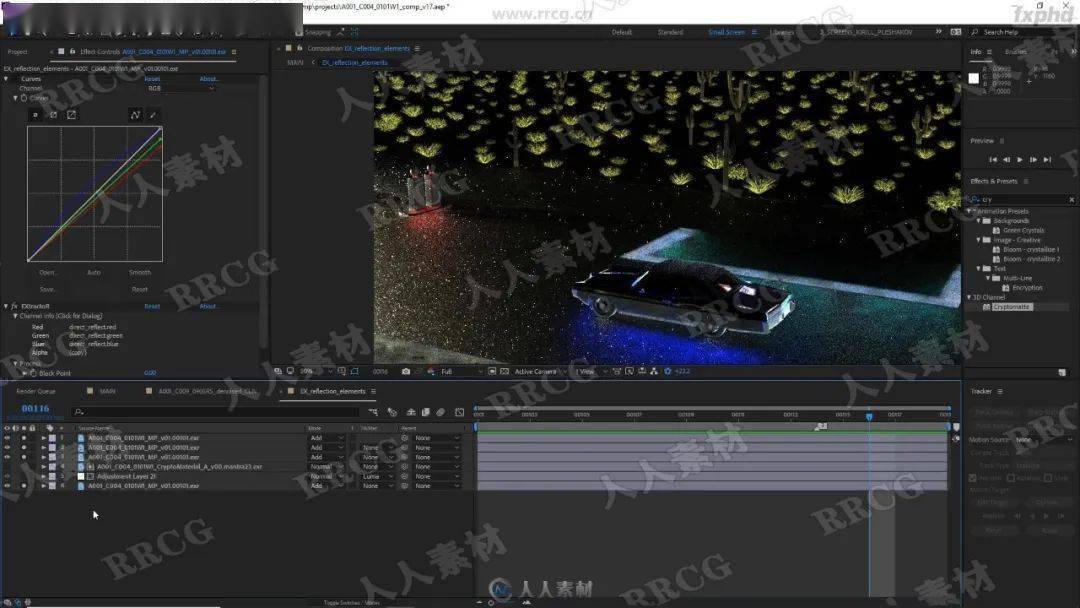This screenshot has width=1080, height=608.
Task: Open the Curves Channel RGB dropdown
Action: (x=180, y=88)
